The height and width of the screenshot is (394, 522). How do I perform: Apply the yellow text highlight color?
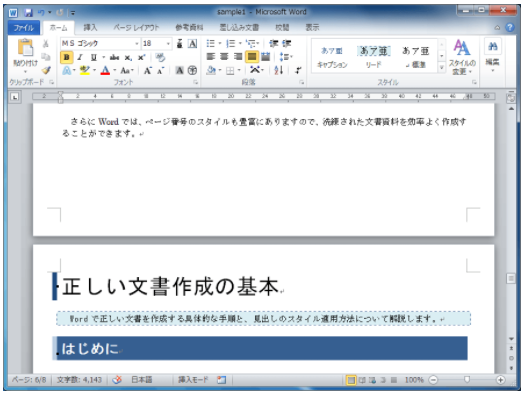click(85, 70)
